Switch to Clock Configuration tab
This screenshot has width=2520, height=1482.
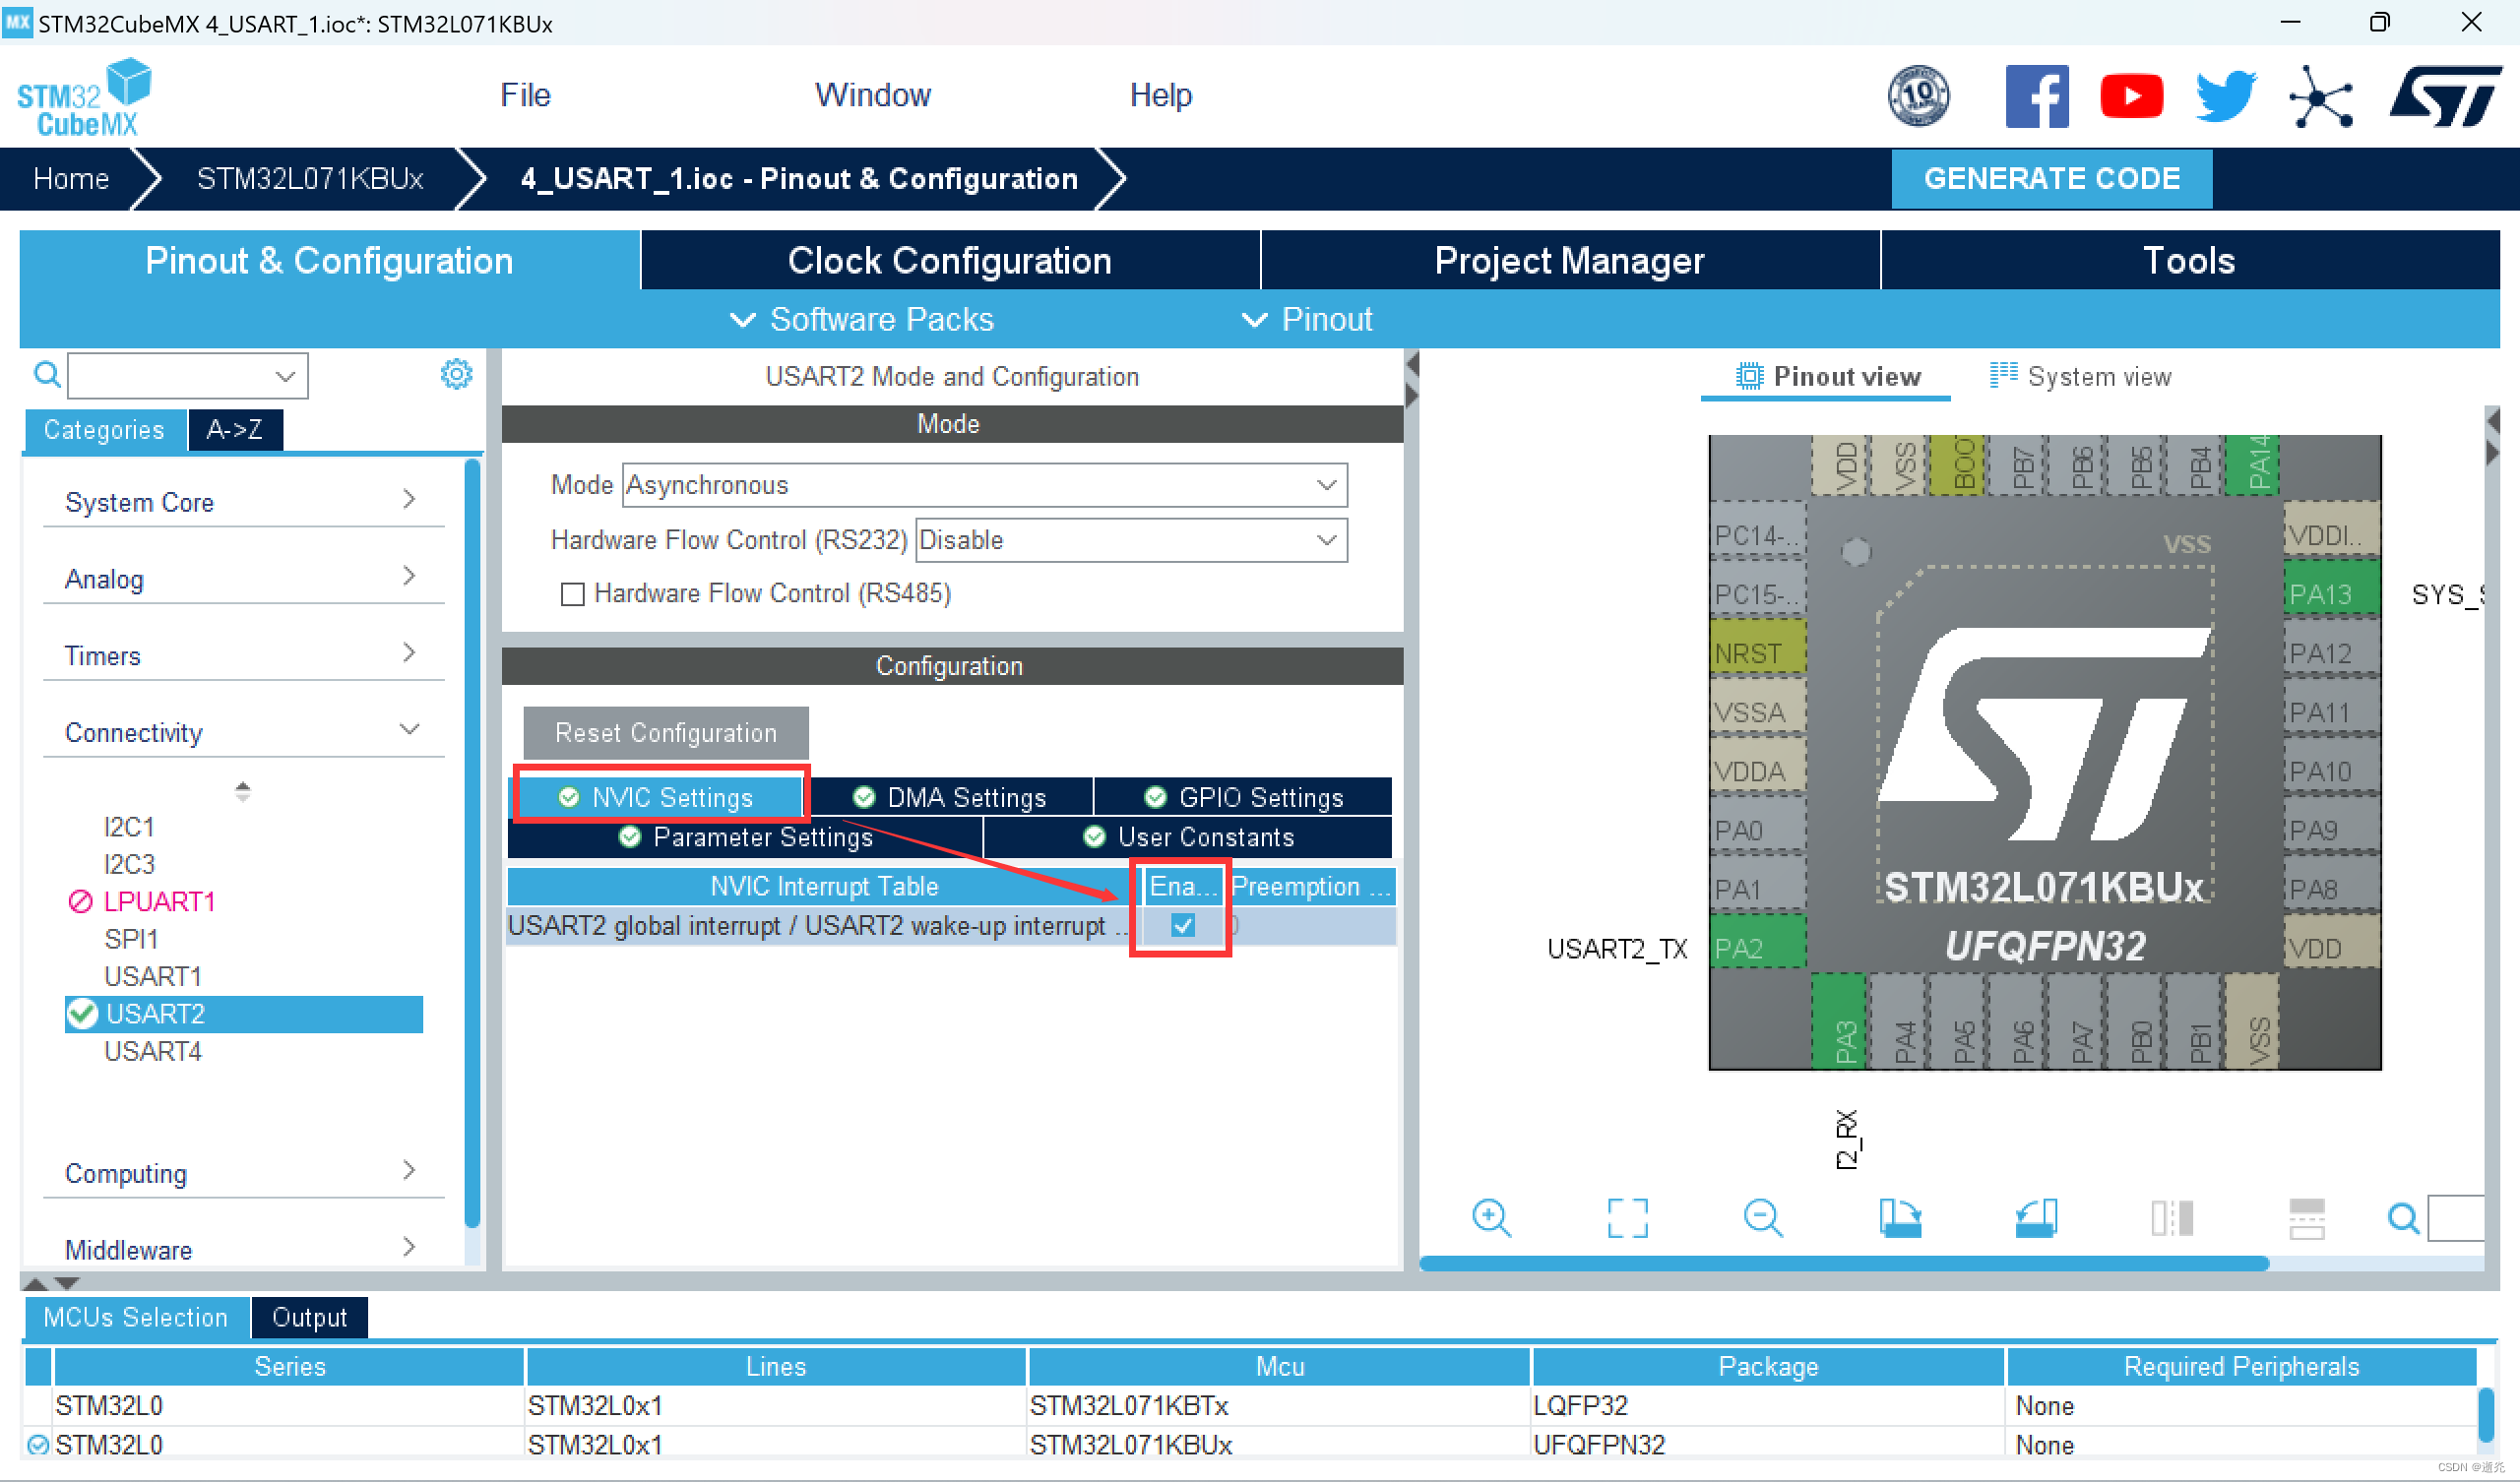[949, 260]
